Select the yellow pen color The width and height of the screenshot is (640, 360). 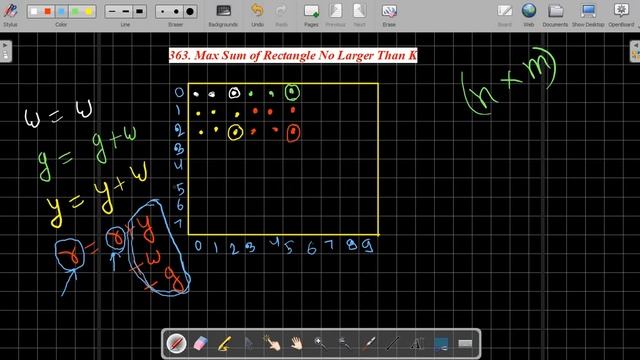pyautogui.click(x=88, y=11)
